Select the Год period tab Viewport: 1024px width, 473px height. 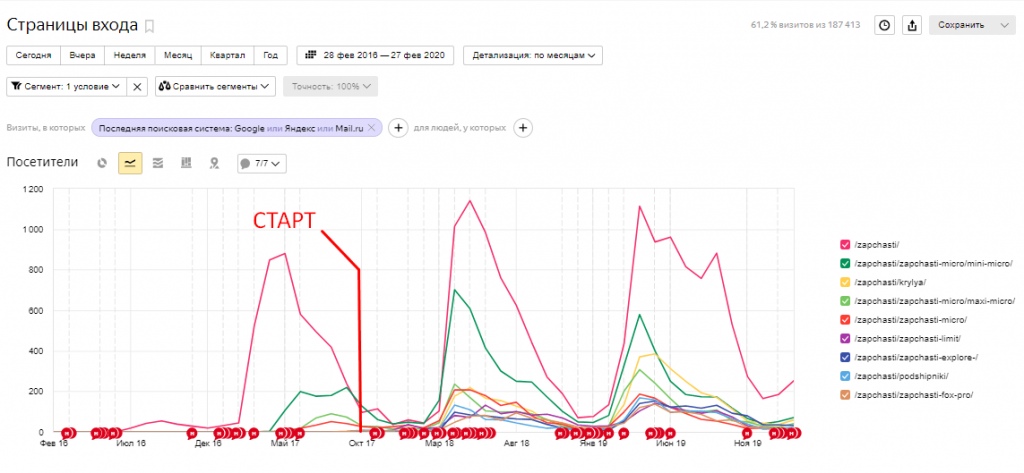[x=270, y=55]
